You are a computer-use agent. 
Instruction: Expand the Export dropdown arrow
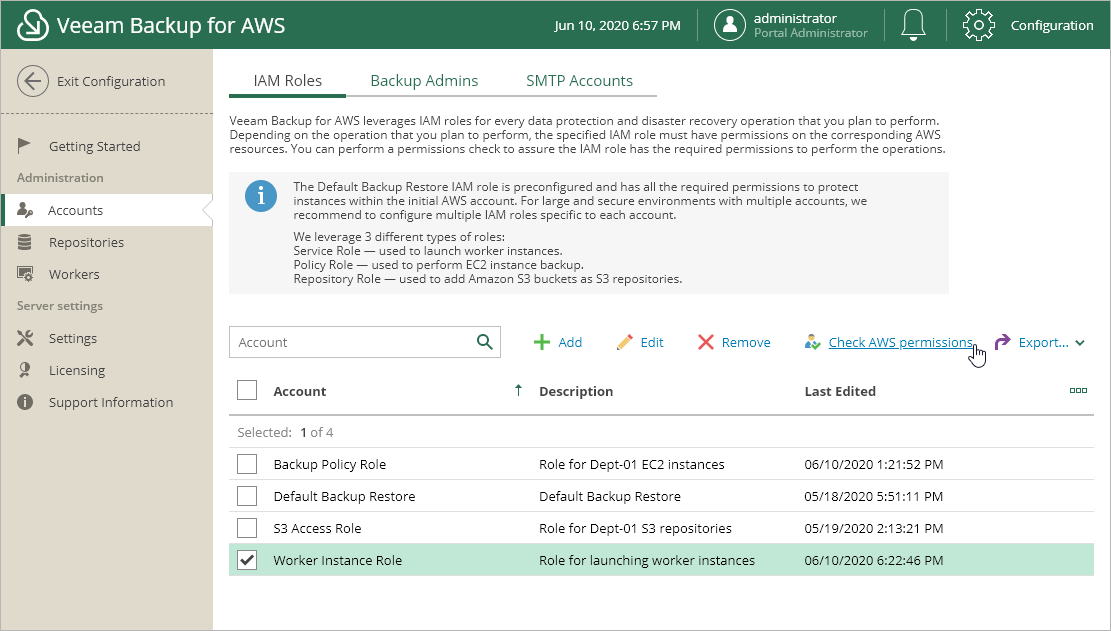(x=1080, y=343)
